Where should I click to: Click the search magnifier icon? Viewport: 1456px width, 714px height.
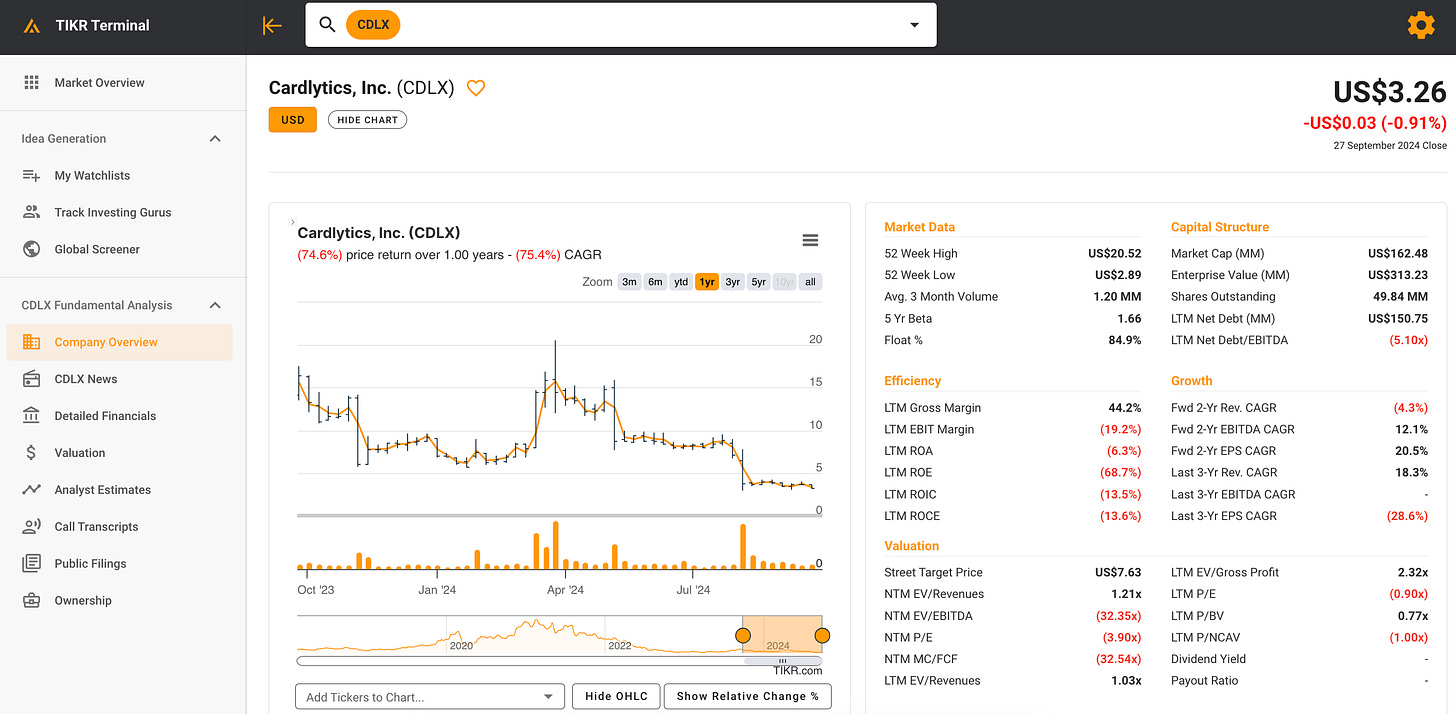coord(327,25)
